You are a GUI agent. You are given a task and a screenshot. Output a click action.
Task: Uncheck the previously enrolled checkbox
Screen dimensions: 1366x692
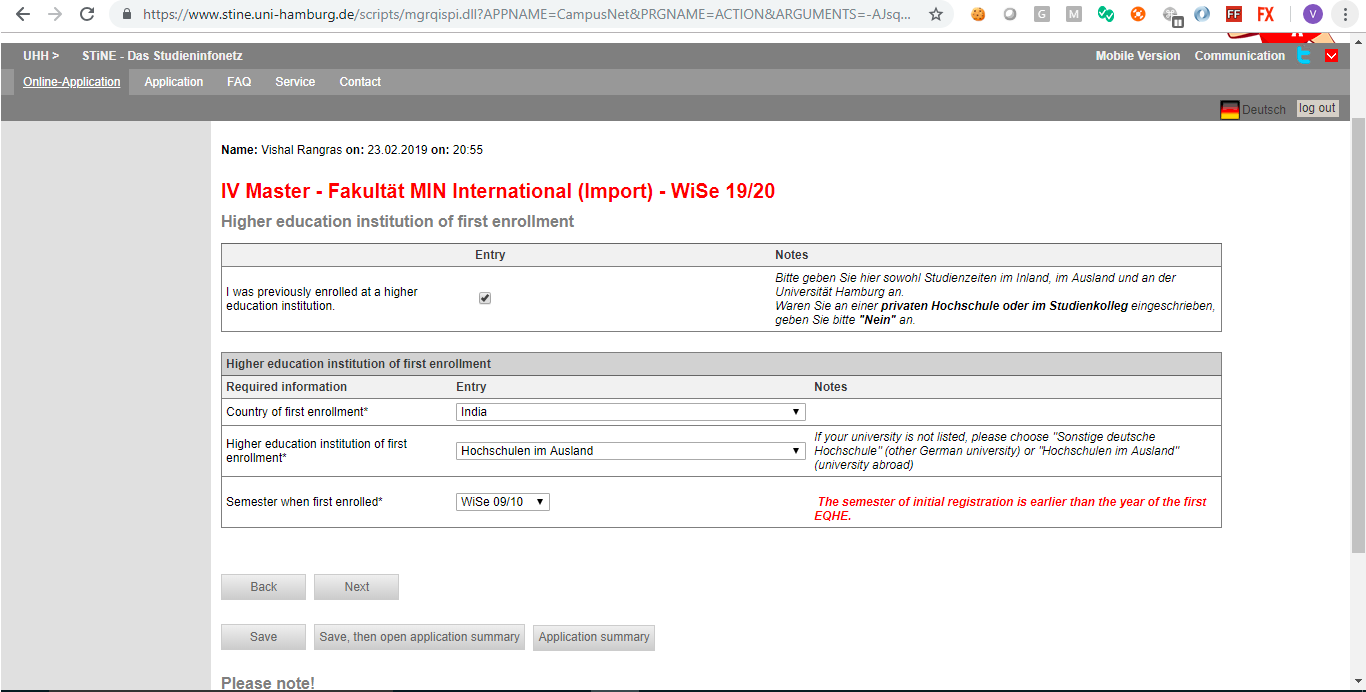coord(485,298)
